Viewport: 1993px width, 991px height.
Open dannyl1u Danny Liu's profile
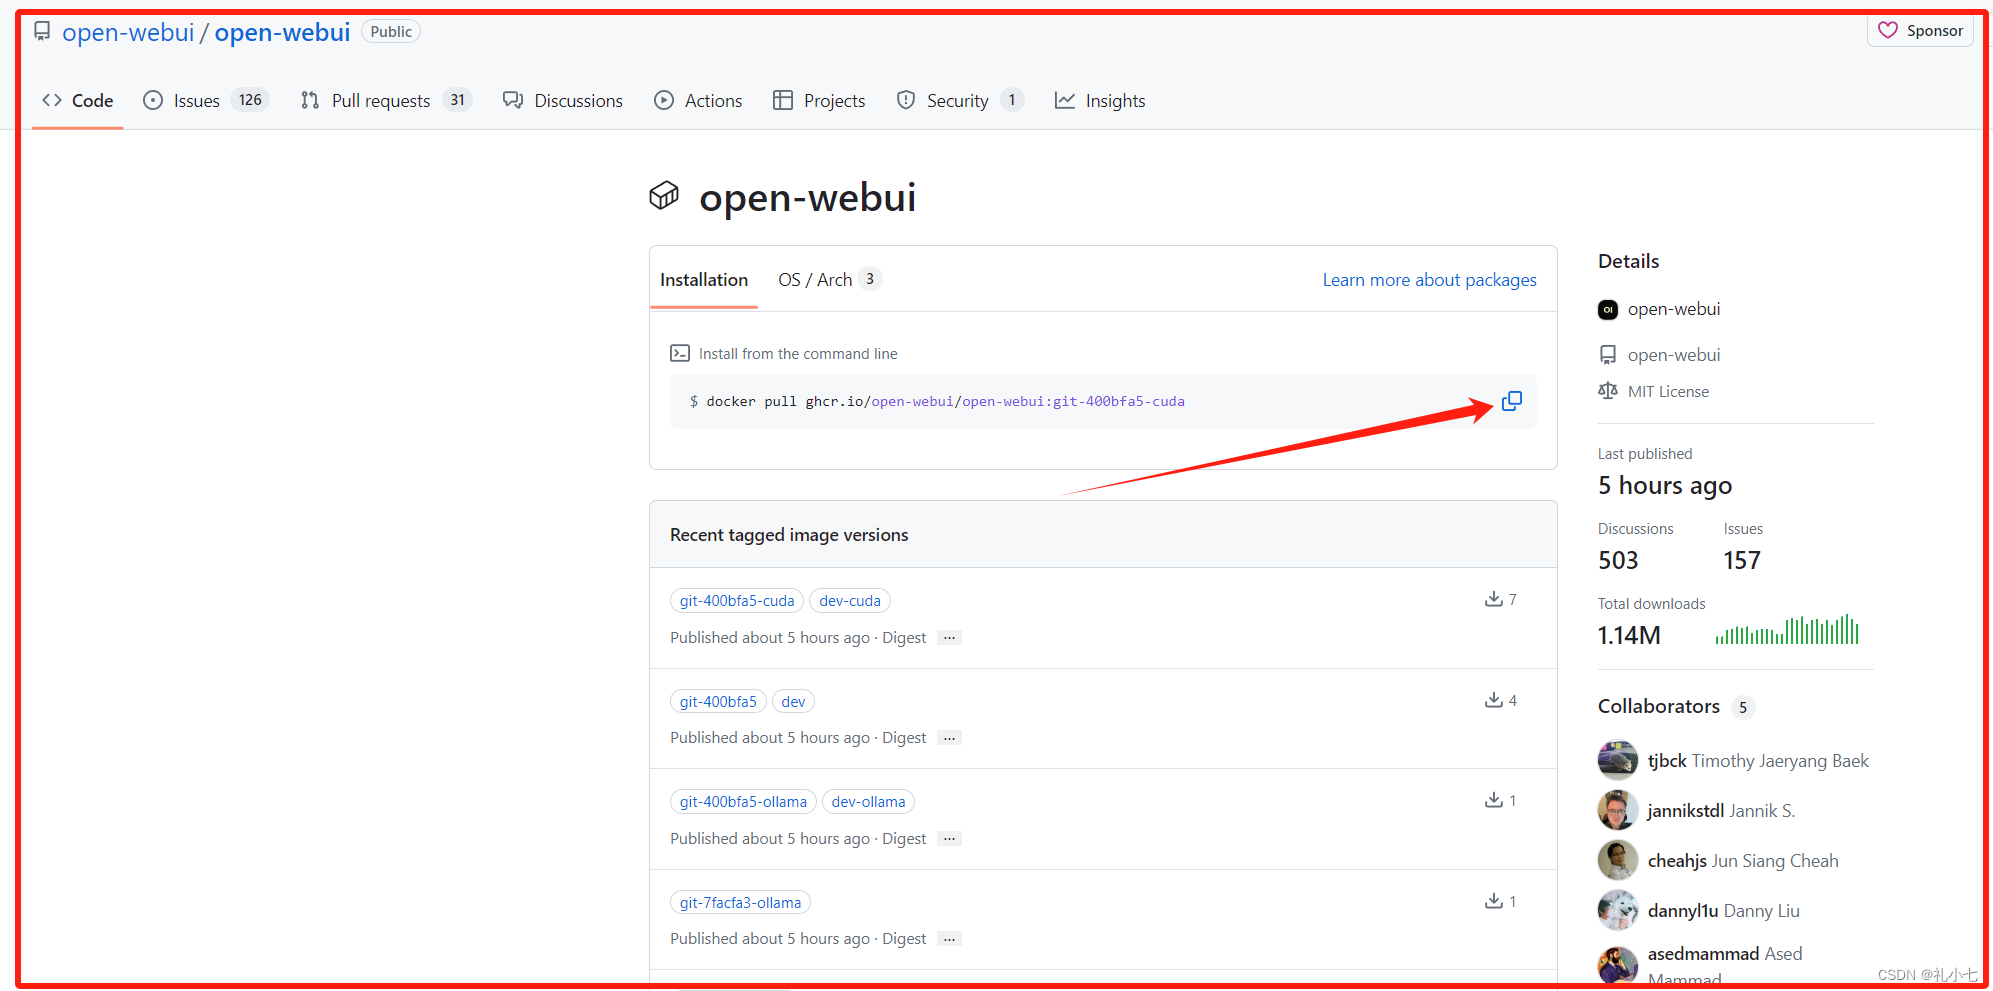(1723, 911)
